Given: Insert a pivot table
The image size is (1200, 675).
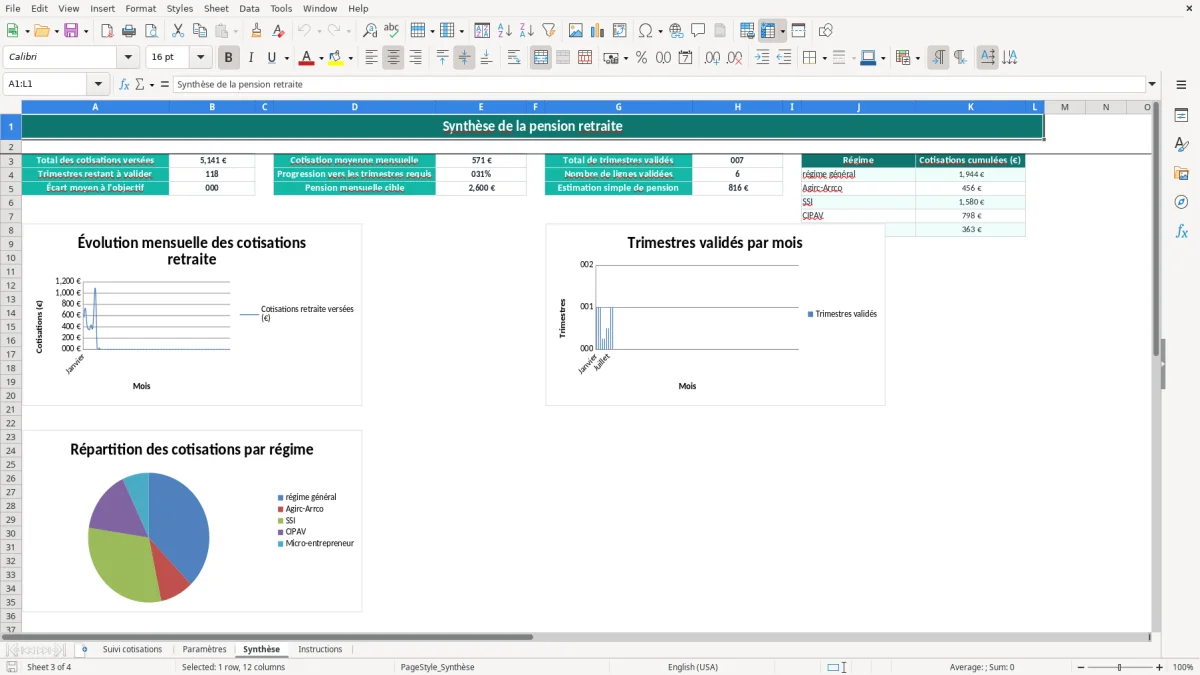Looking at the screenshot, I should point(620,31).
